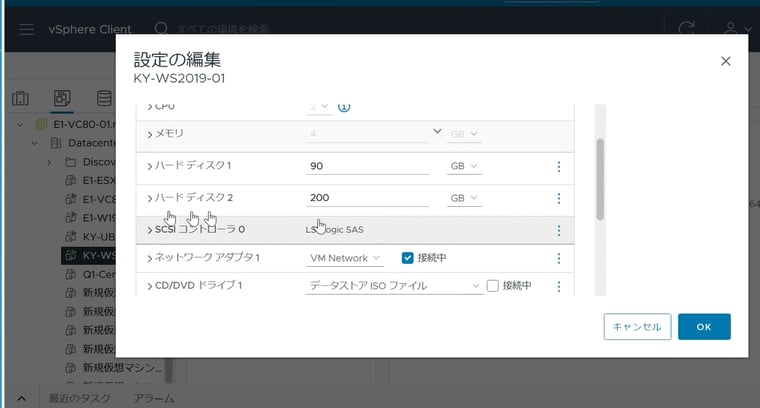Click the キャンセル button

click(x=637, y=327)
